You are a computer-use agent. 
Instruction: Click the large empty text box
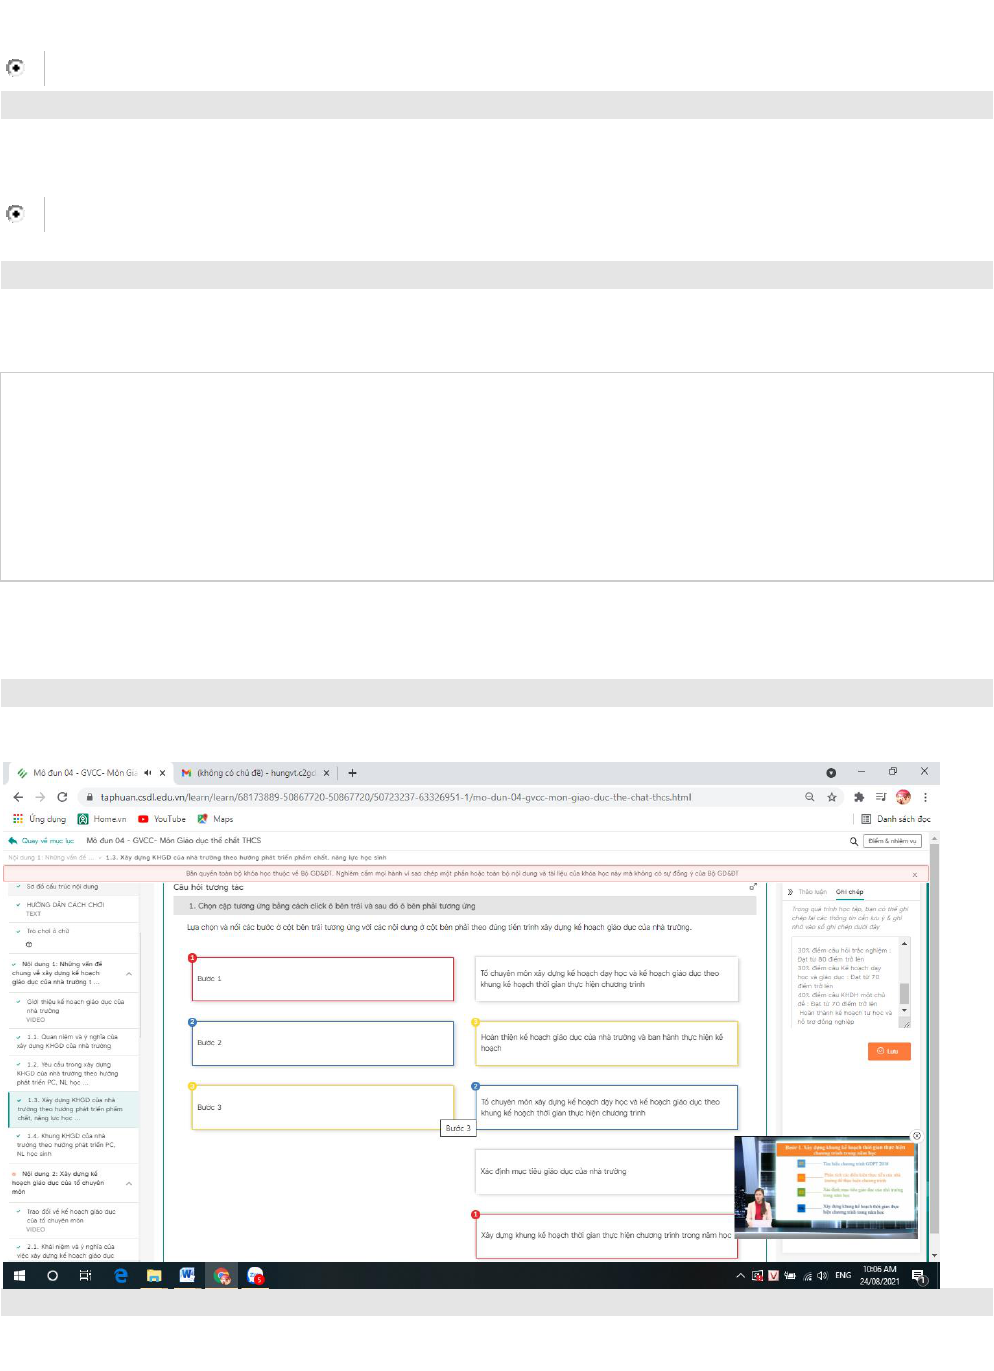pyautogui.click(x=496, y=476)
